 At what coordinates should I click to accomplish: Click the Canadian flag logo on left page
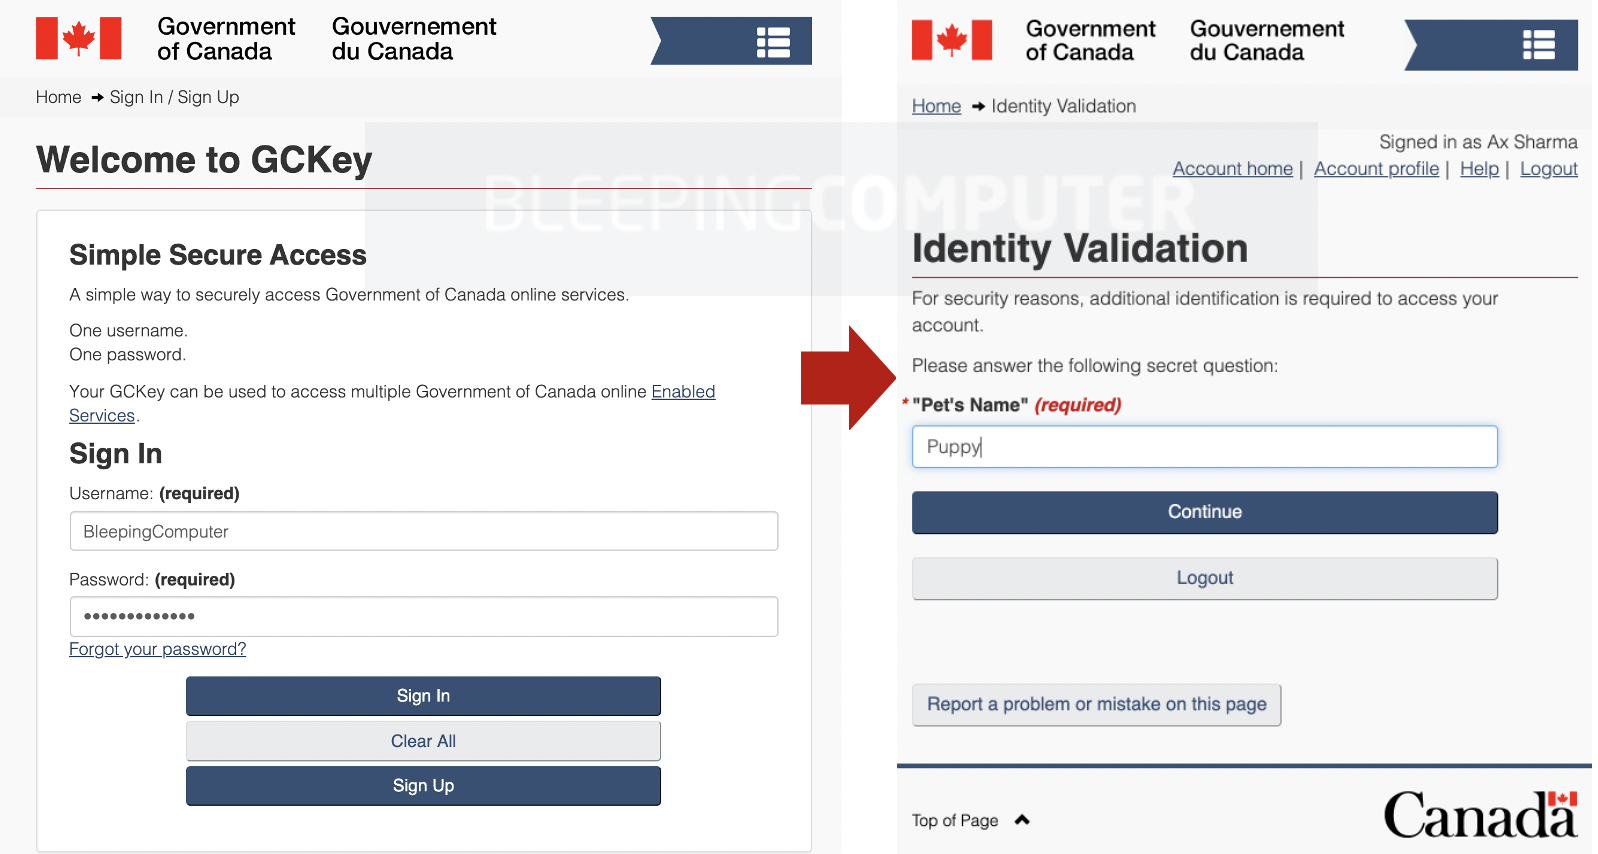coord(78,39)
